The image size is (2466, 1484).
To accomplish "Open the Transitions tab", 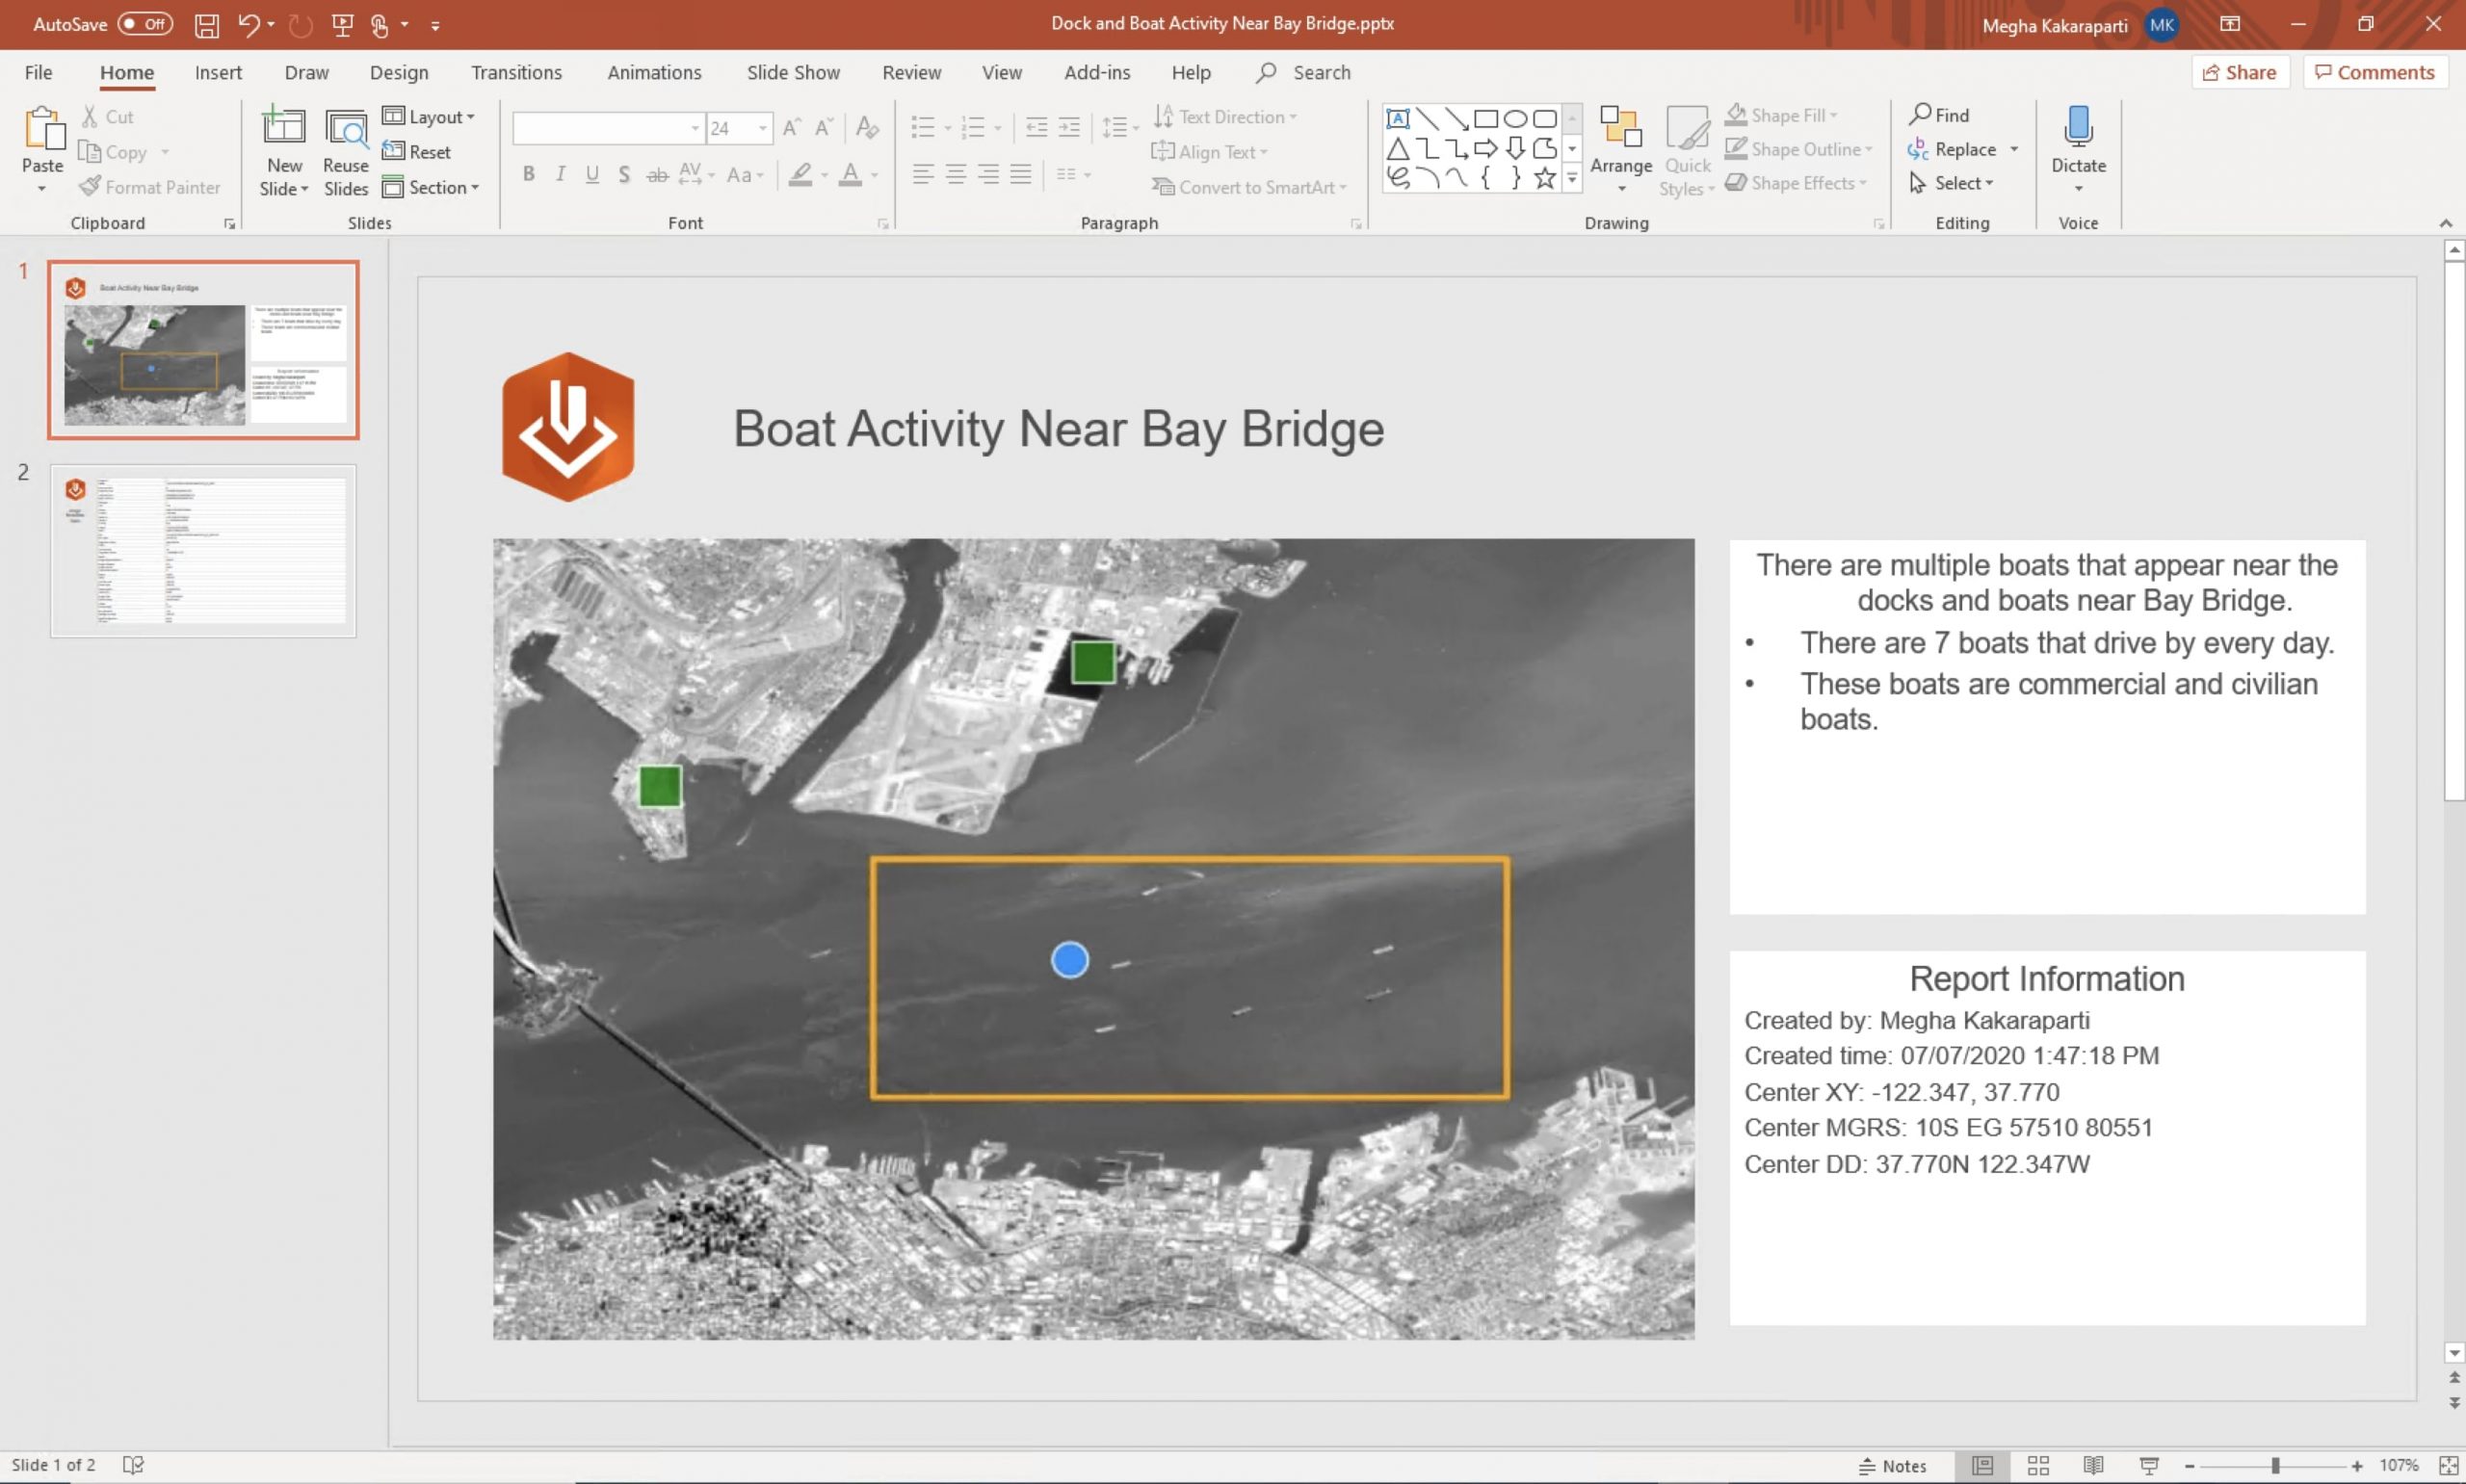I will pyautogui.click(x=516, y=72).
